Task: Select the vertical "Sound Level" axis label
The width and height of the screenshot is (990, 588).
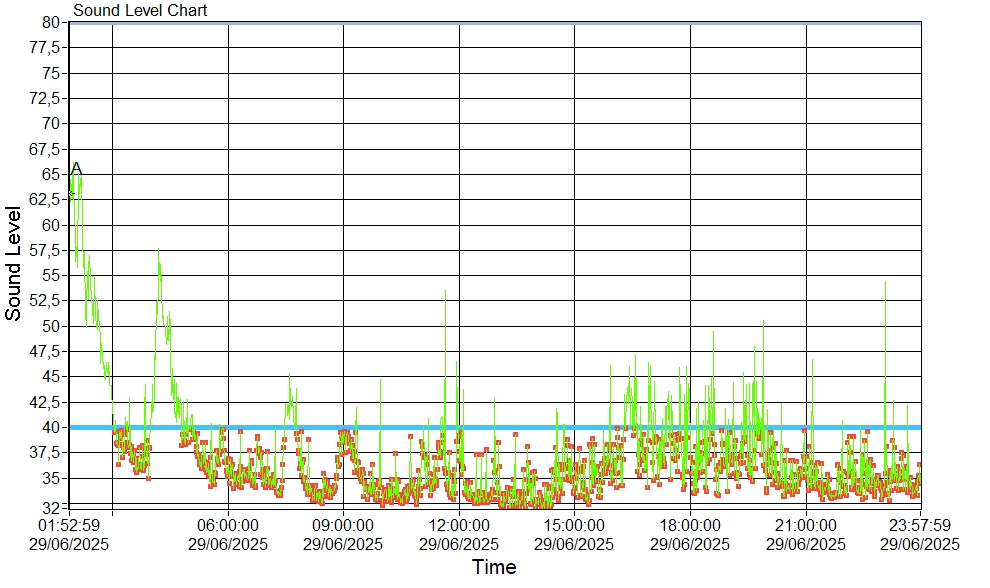Action: click(x=14, y=263)
